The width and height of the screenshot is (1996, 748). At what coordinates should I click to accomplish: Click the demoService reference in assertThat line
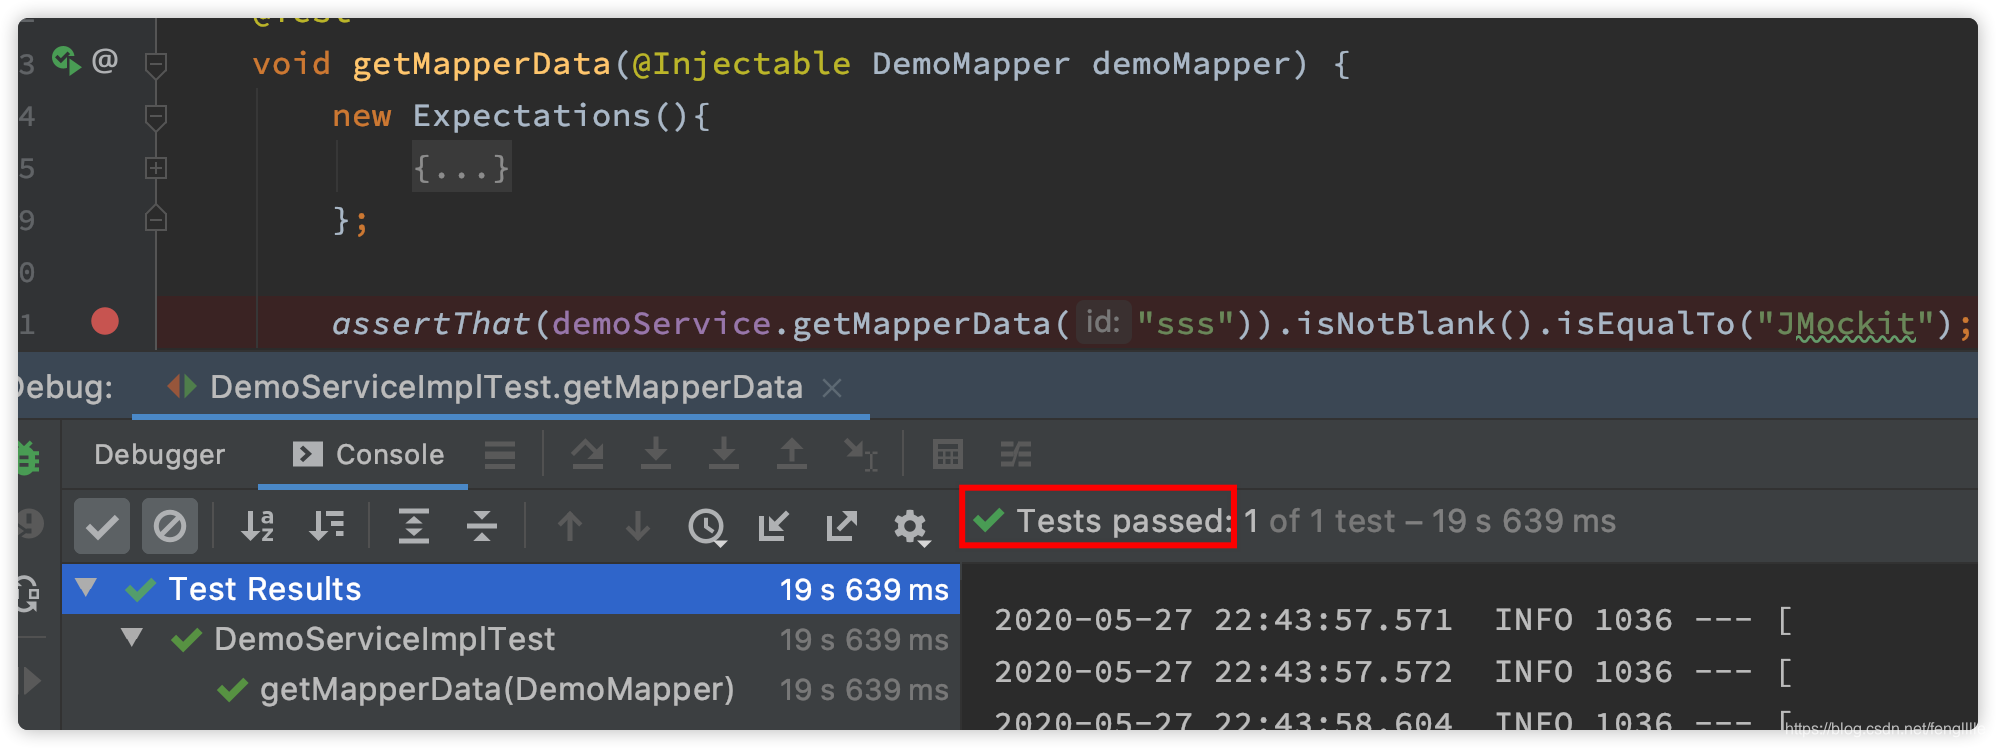tap(661, 323)
